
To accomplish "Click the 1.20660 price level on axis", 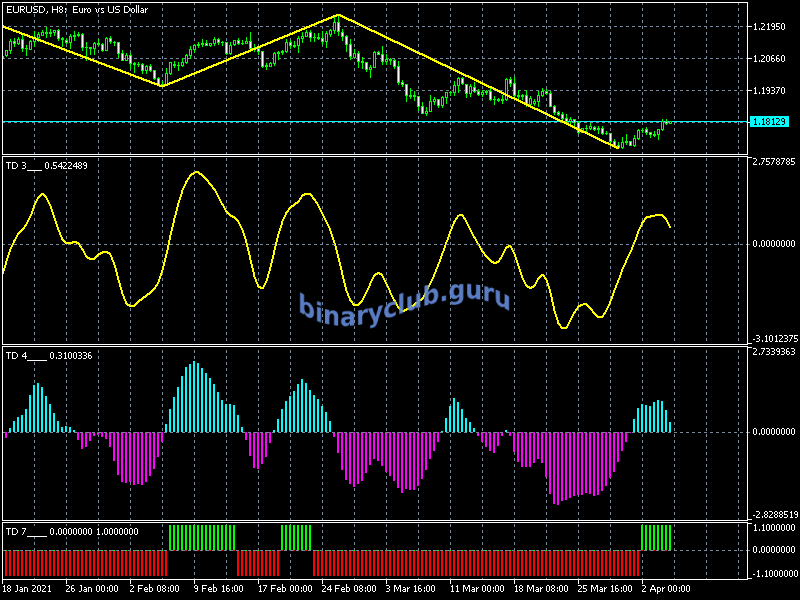I will 770,59.
